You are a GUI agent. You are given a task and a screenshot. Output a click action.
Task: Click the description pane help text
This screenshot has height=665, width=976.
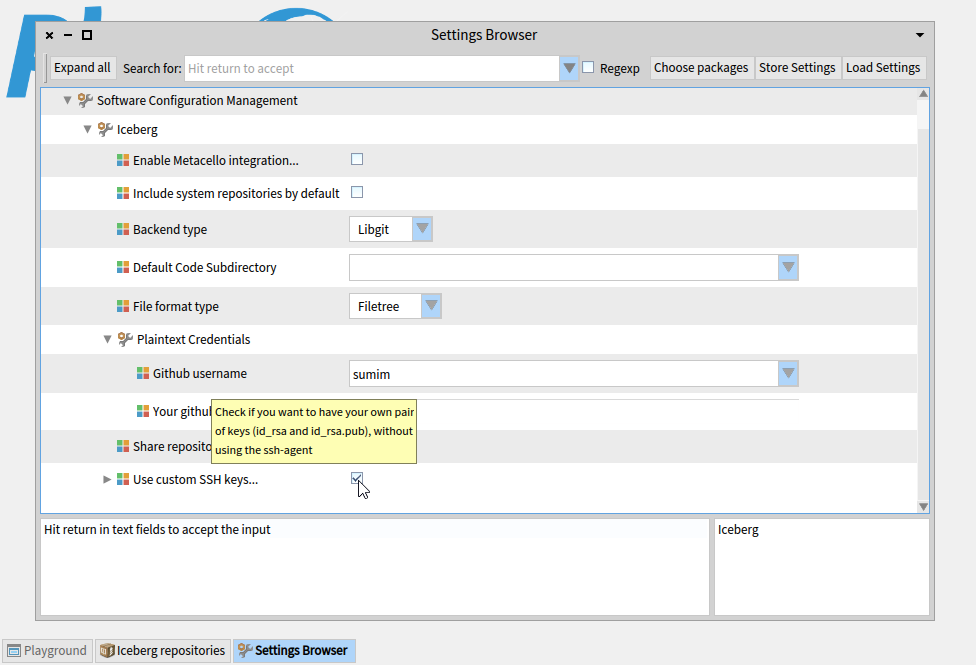tap(157, 529)
